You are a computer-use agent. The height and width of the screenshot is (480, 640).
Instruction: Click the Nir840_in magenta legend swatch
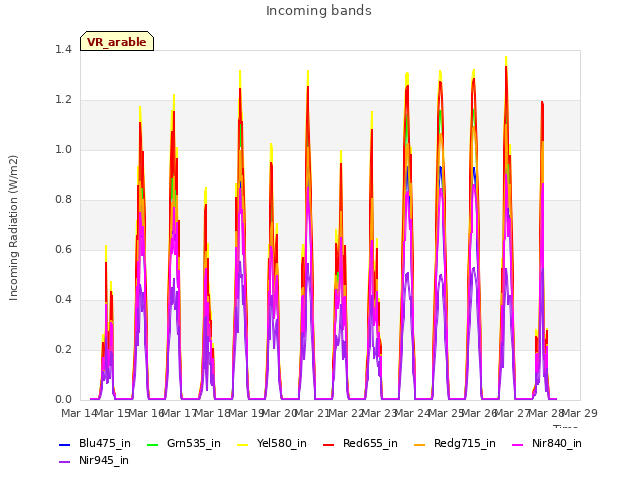tap(518, 444)
